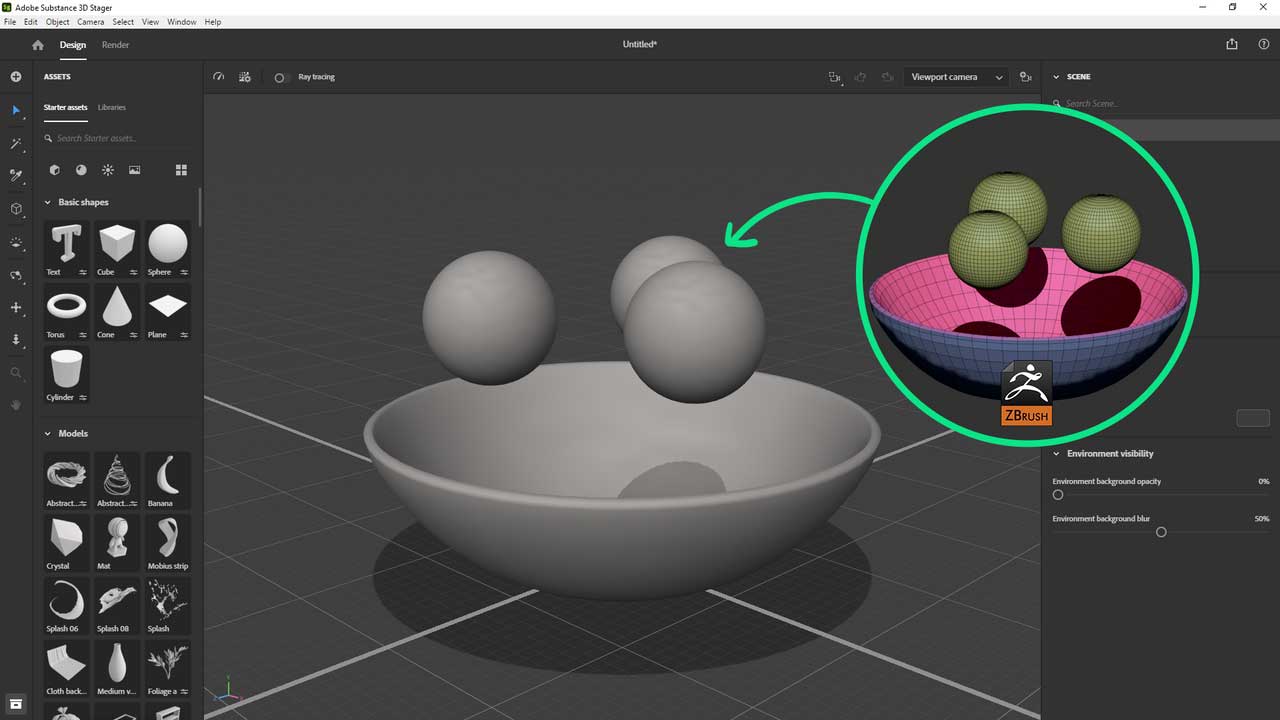The image size is (1280, 720).
Task: Open the Camera menu
Action: pyautogui.click(x=91, y=22)
